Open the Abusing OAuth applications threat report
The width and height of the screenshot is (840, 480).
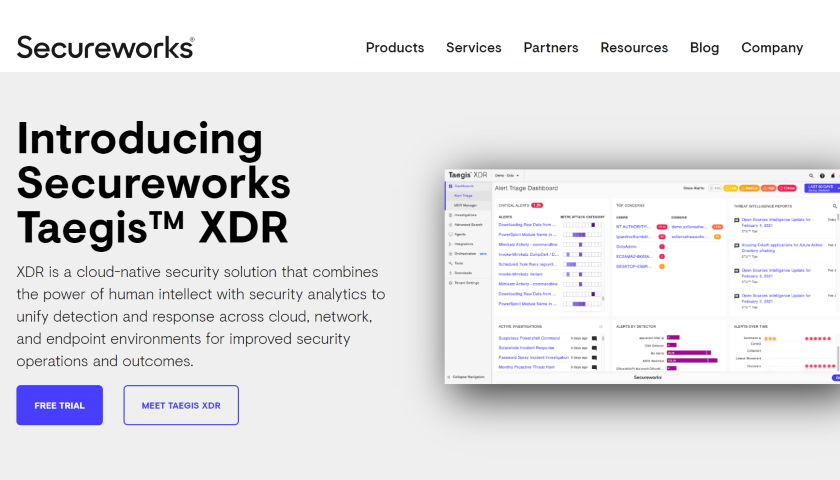[782, 248]
